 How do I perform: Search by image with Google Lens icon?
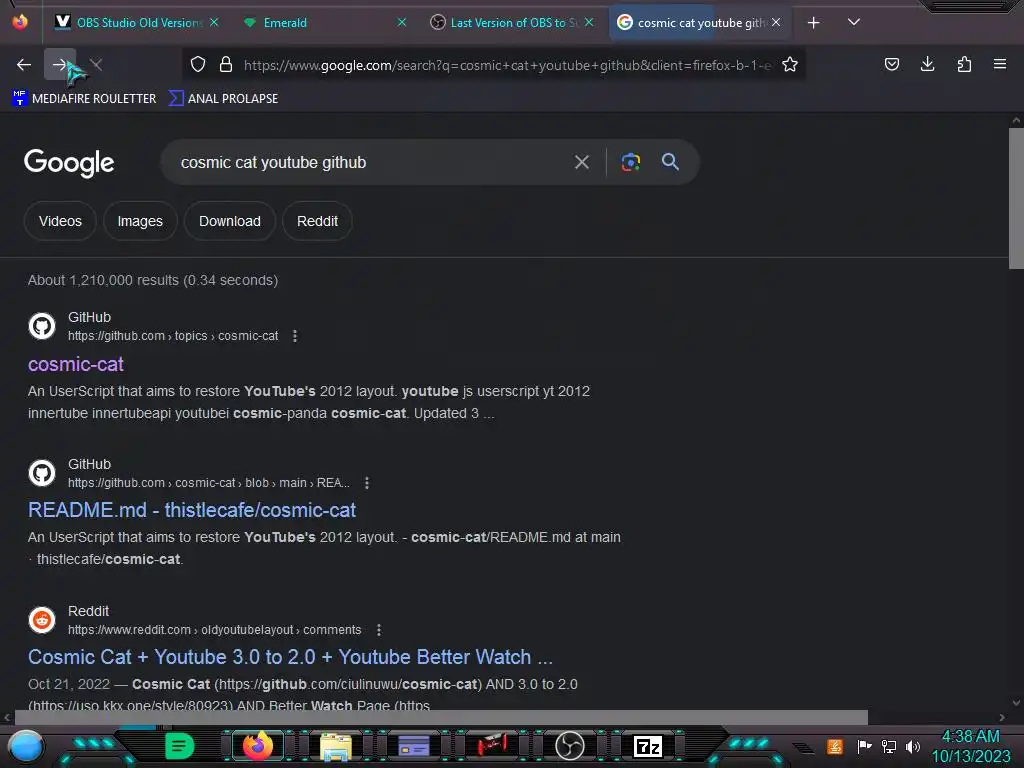coord(631,162)
